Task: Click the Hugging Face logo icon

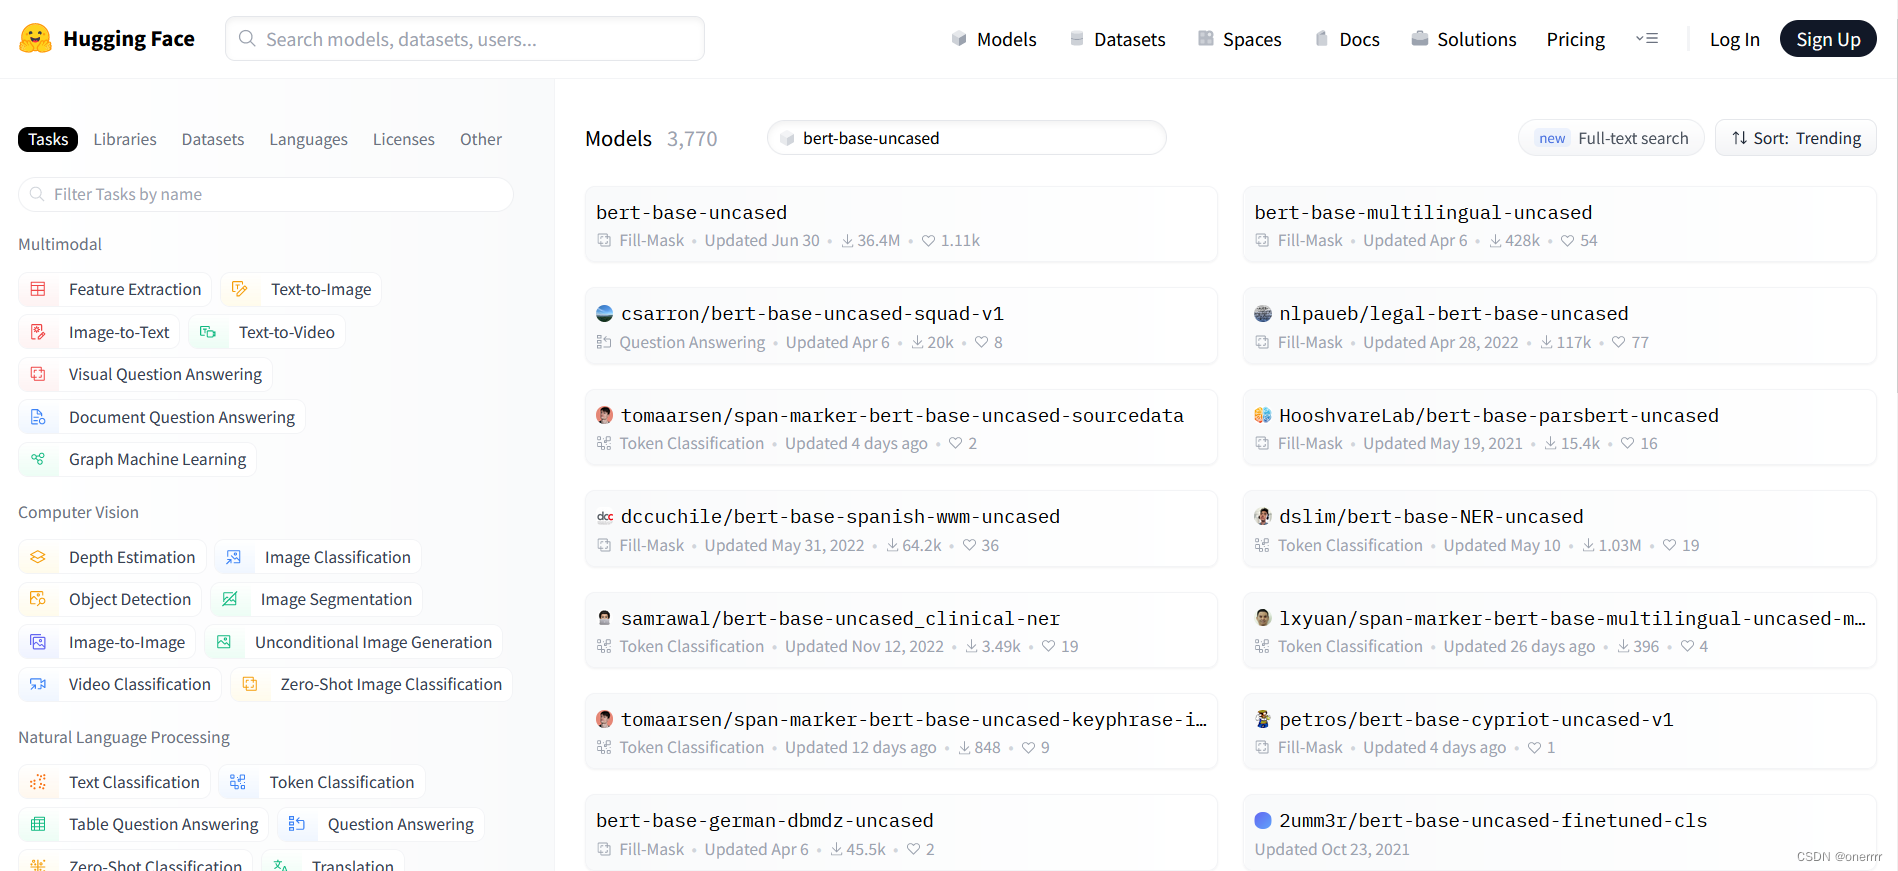Action: point(36,38)
